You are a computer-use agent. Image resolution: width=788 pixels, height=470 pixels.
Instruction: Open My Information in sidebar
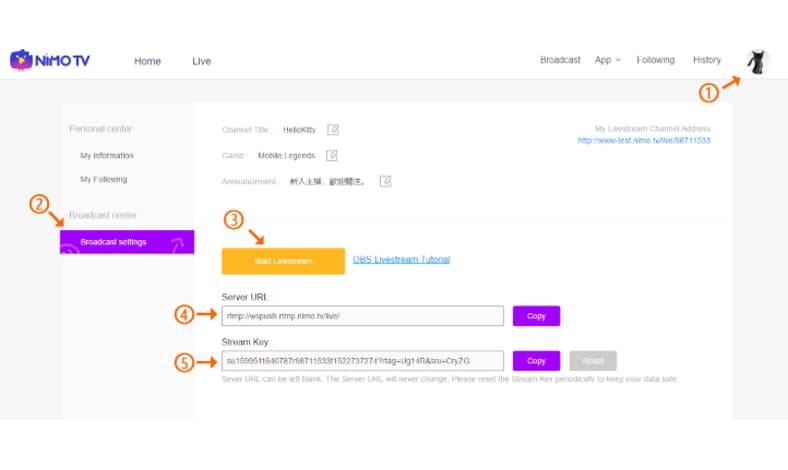point(107,155)
